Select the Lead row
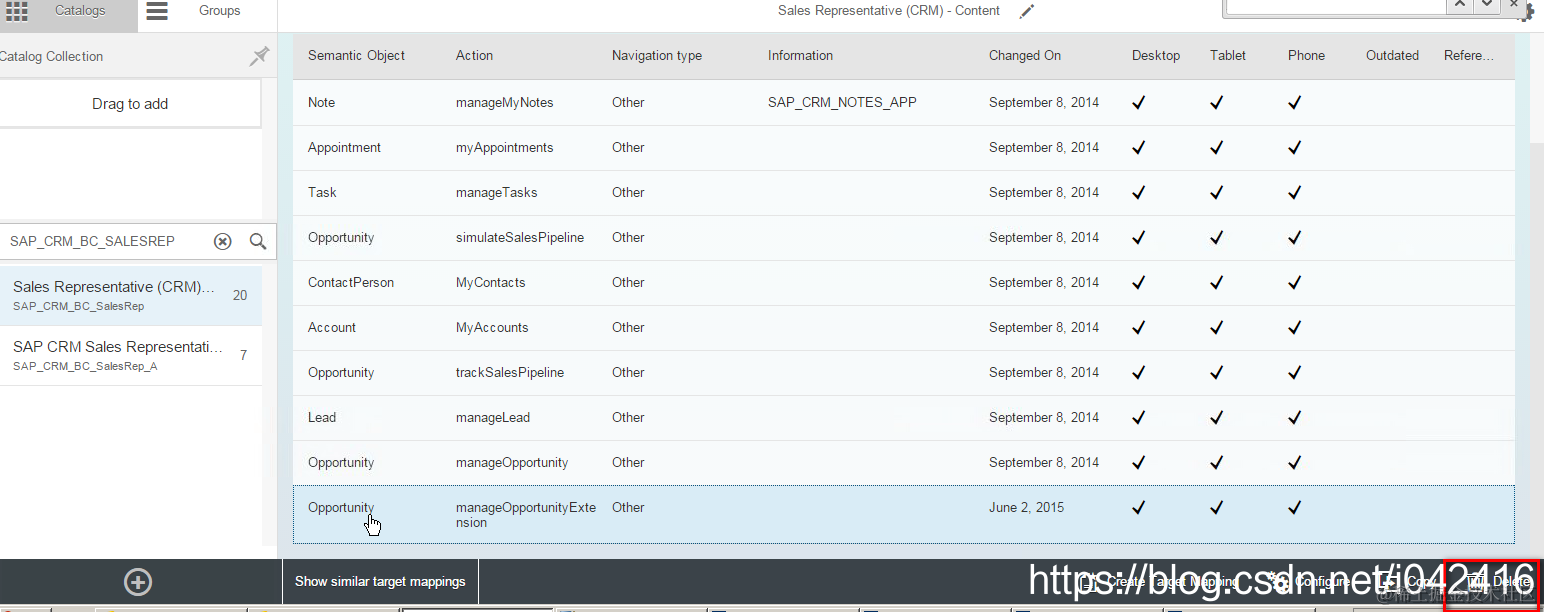This screenshot has width=1544, height=612. [904, 417]
